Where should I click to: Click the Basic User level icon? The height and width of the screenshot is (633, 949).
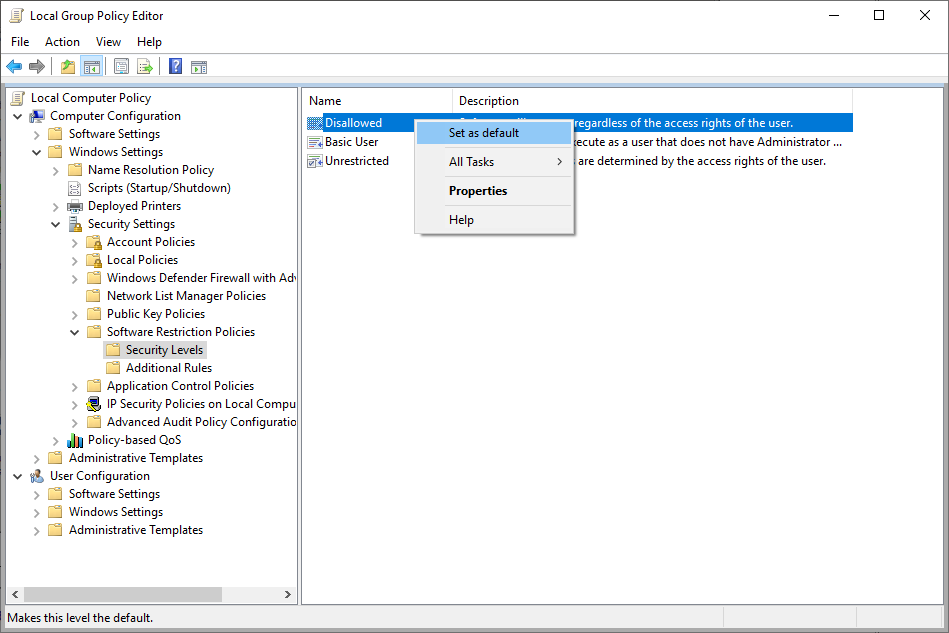coord(315,142)
